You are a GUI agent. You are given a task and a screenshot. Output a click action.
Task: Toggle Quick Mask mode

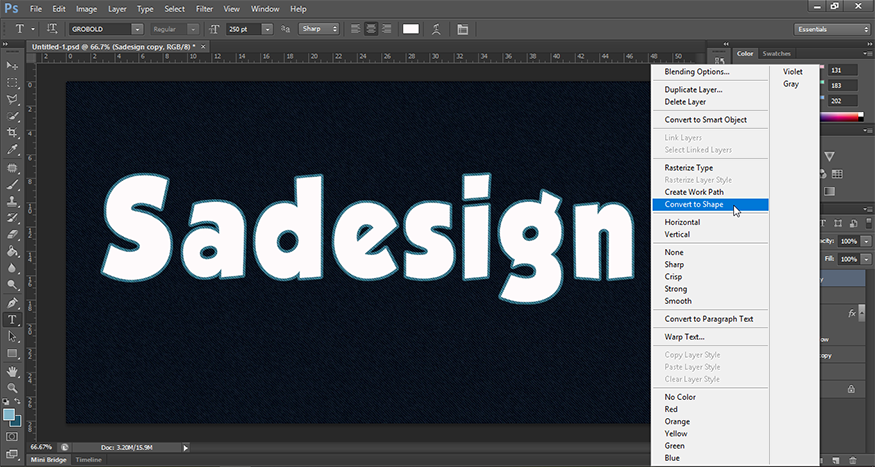point(12,436)
